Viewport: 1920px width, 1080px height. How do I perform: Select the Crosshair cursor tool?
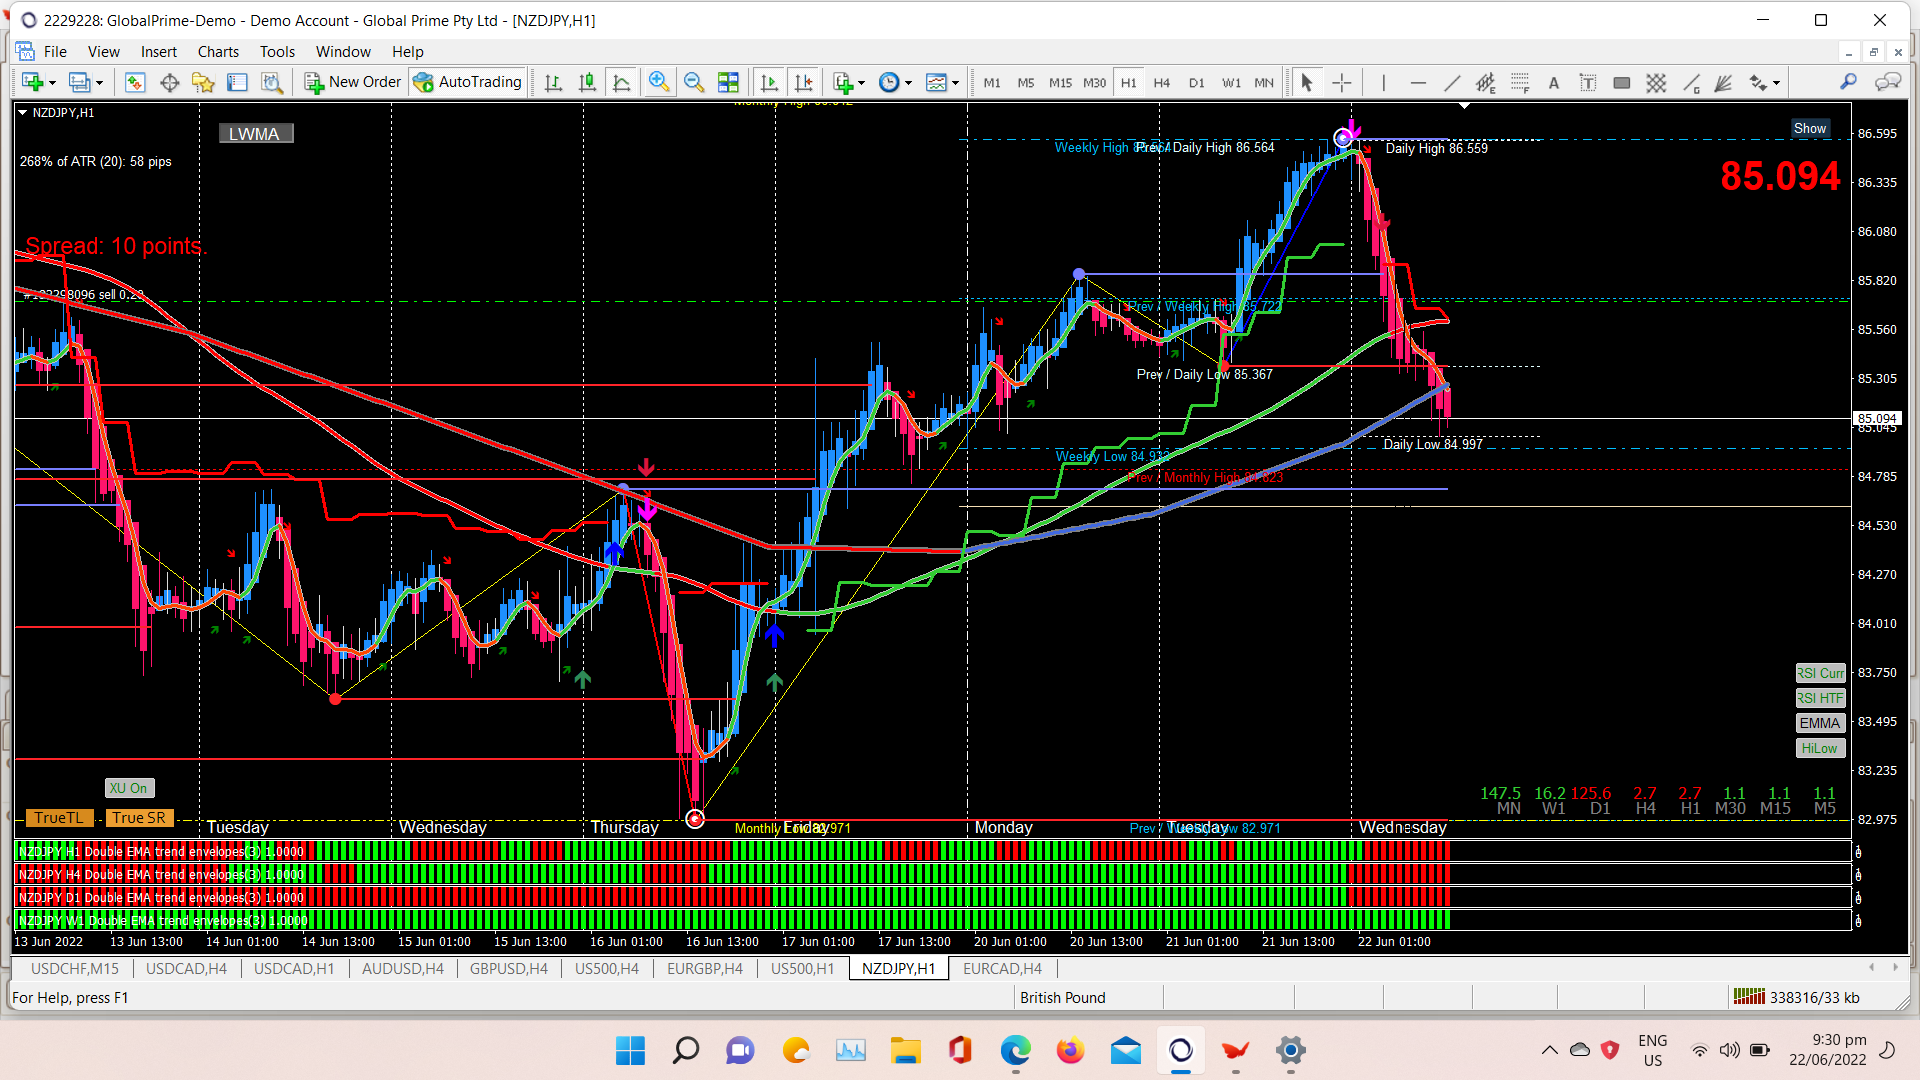pos(1342,83)
